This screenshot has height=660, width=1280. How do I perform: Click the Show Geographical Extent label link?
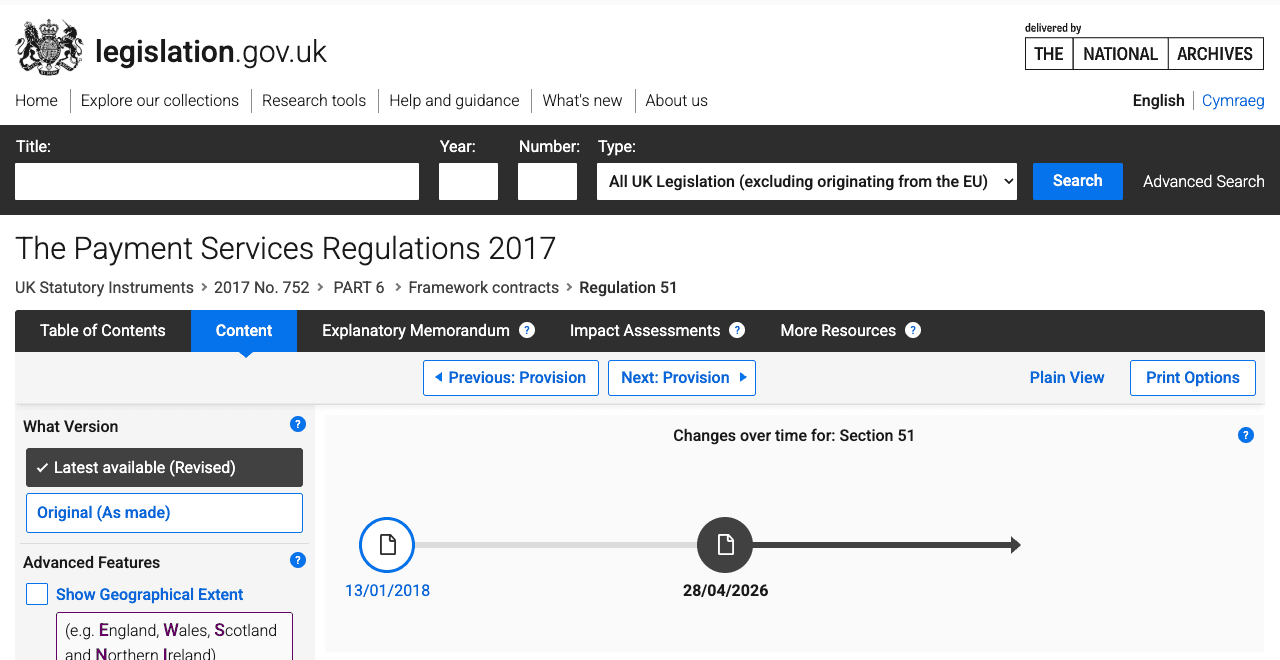pyautogui.click(x=150, y=595)
